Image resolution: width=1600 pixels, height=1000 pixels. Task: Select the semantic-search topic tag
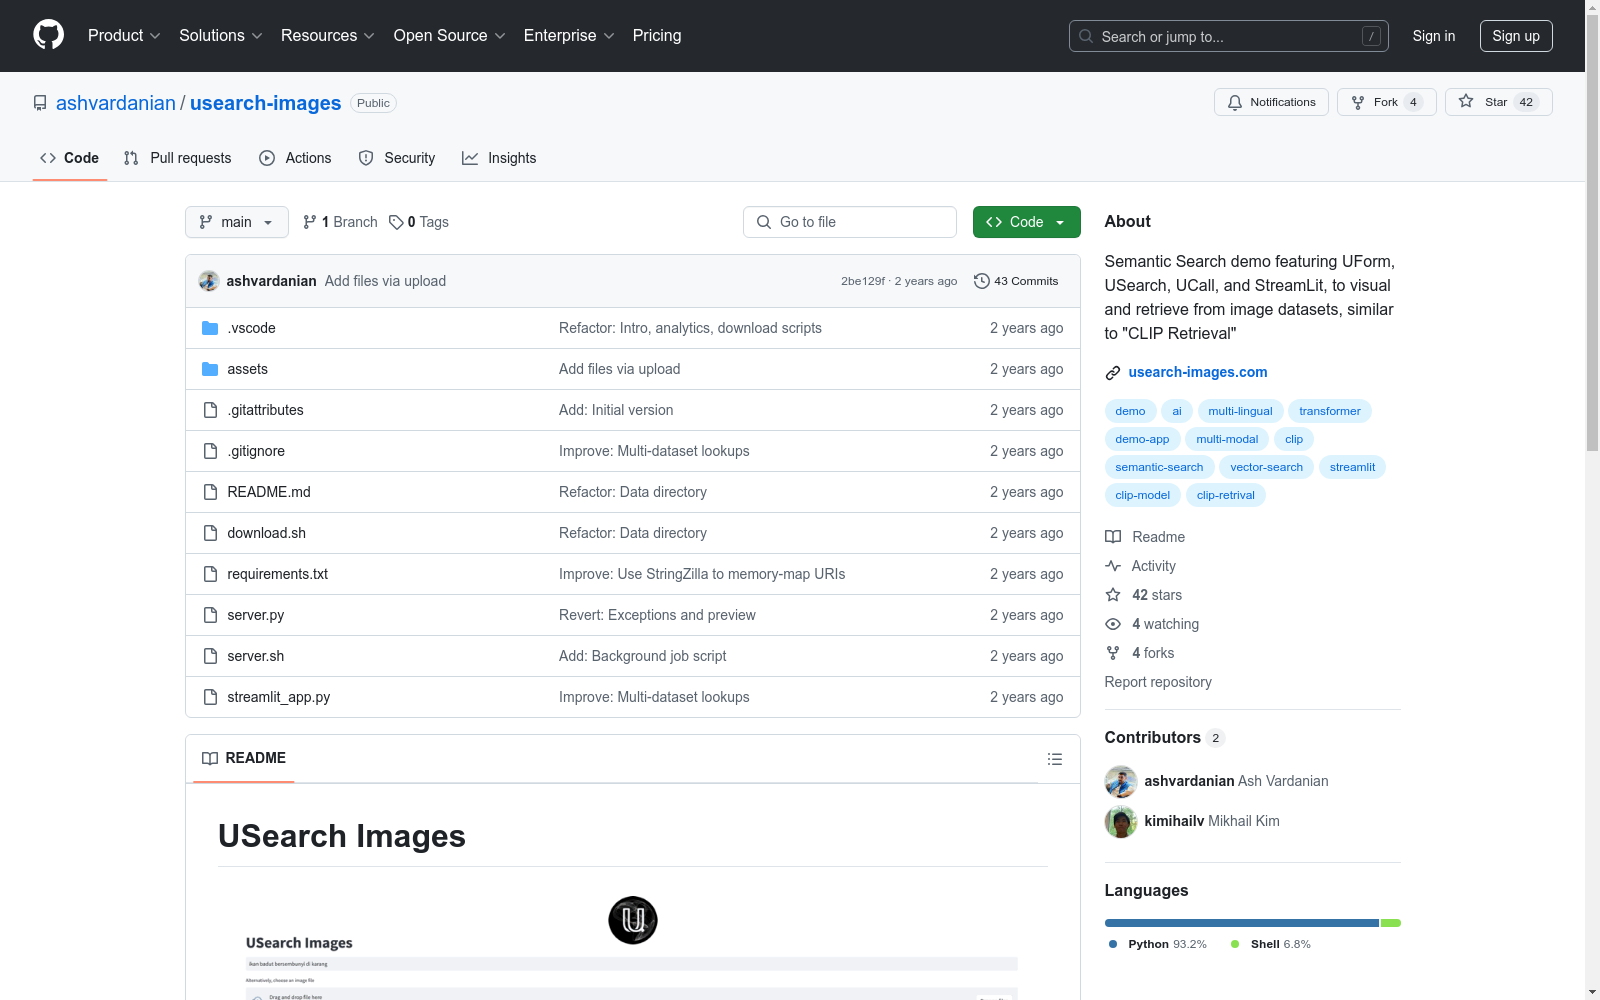(1160, 467)
